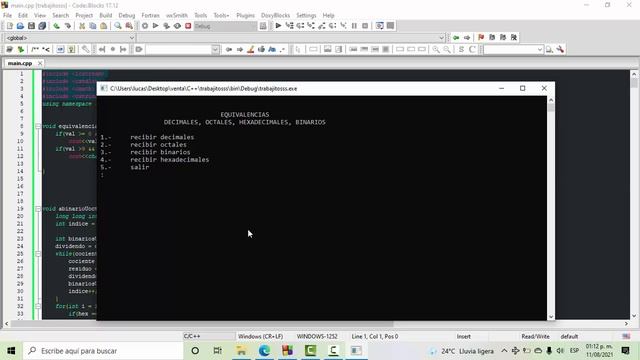Open Microsoft Edge from the taskbar
The height and width of the screenshot is (360, 640).
[x=264, y=351]
